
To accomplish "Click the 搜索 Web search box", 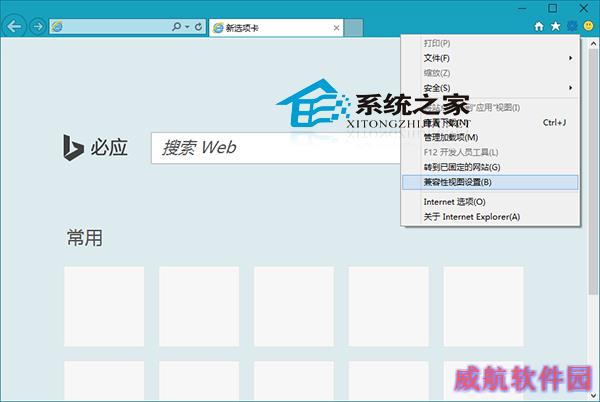I will click(276, 148).
